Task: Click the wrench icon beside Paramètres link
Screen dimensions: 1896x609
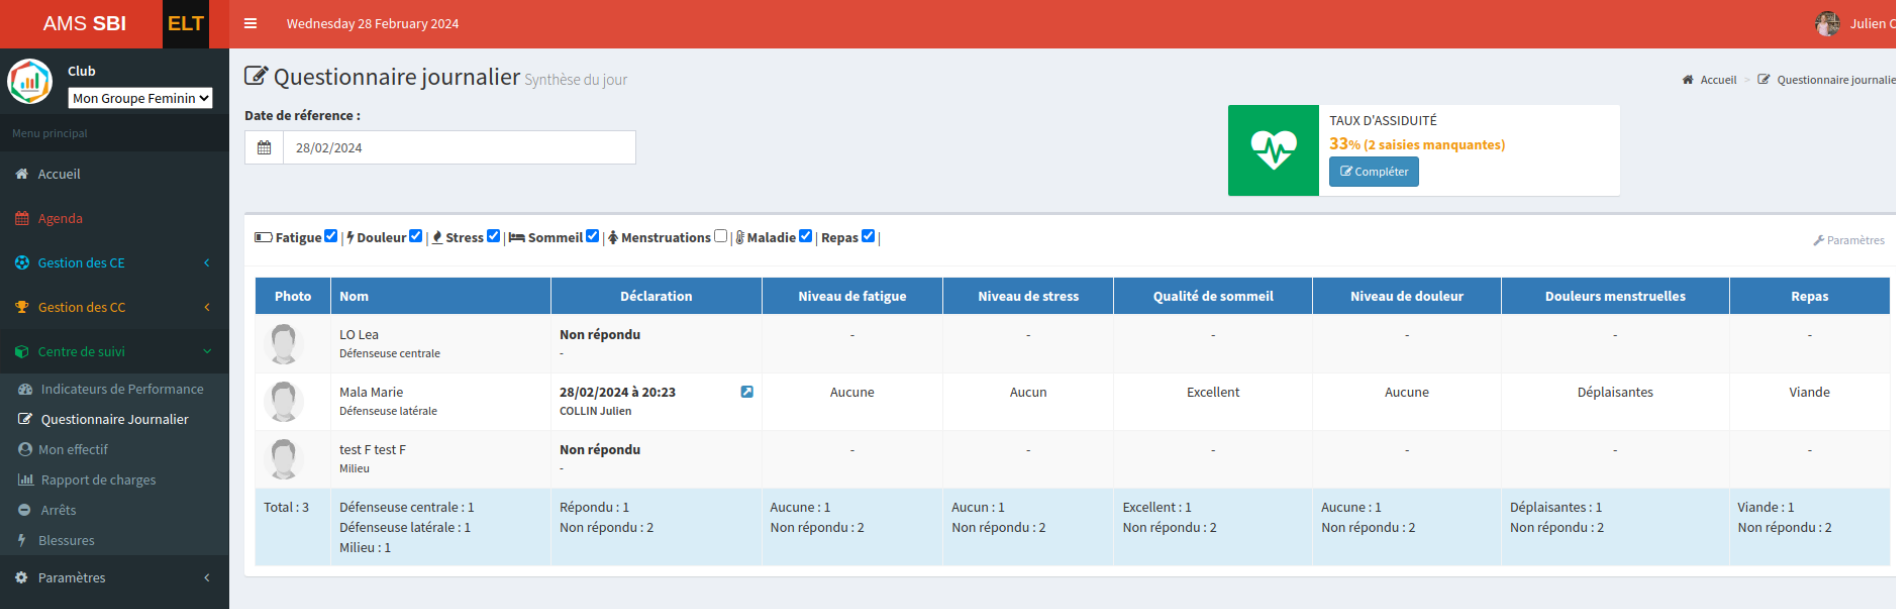Action: (1818, 241)
